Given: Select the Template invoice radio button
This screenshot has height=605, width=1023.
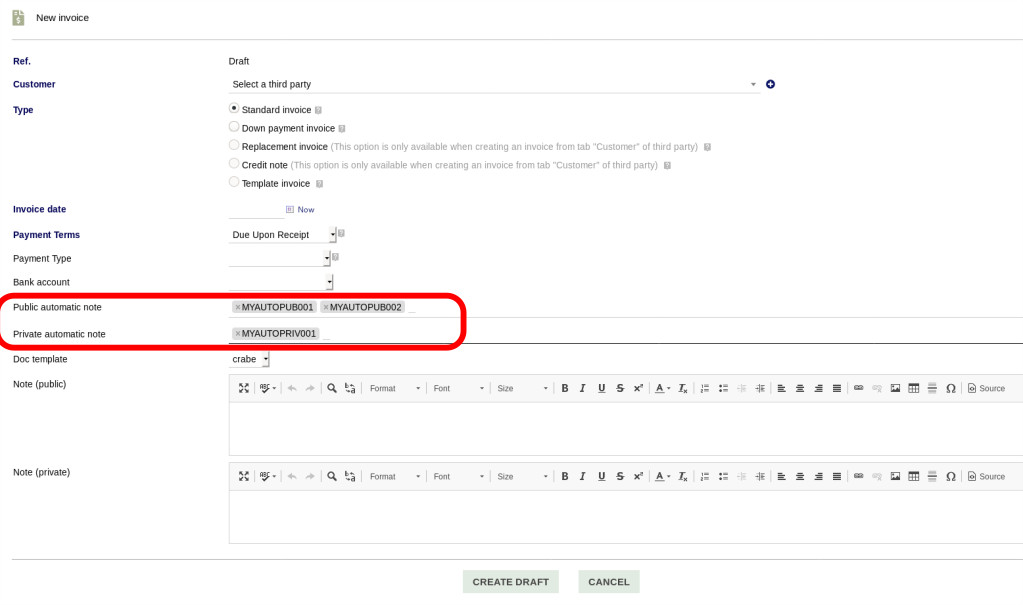Looking at the screenshot, I should (234, 183).
